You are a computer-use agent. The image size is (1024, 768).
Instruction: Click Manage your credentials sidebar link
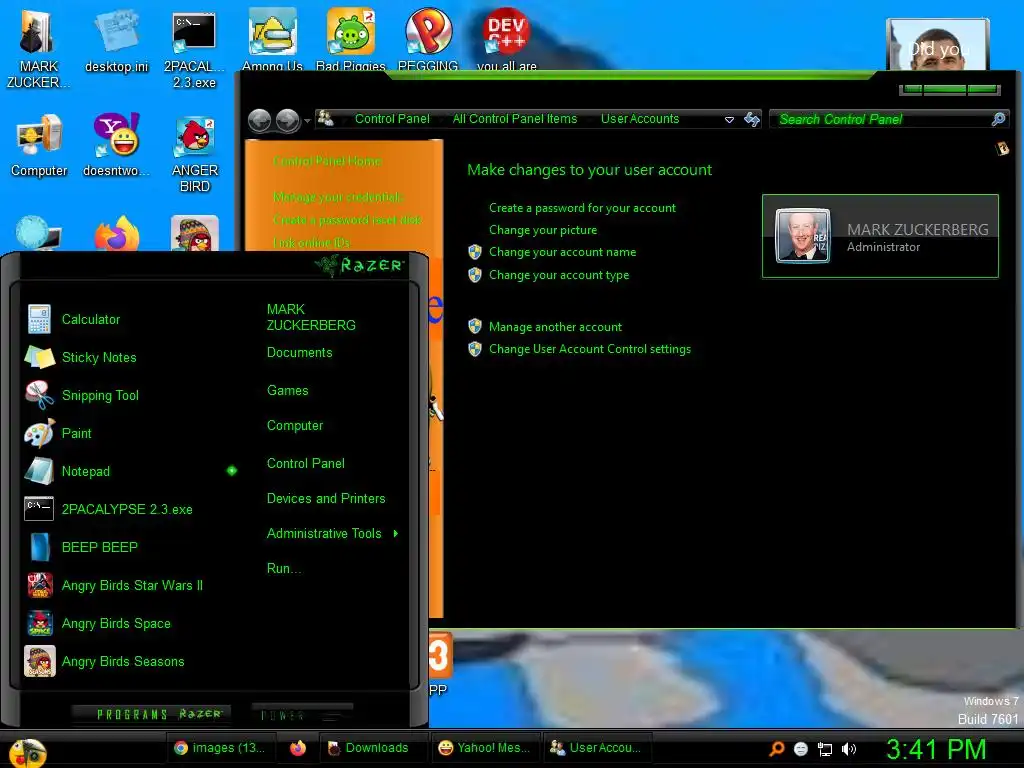coord(338,197)
